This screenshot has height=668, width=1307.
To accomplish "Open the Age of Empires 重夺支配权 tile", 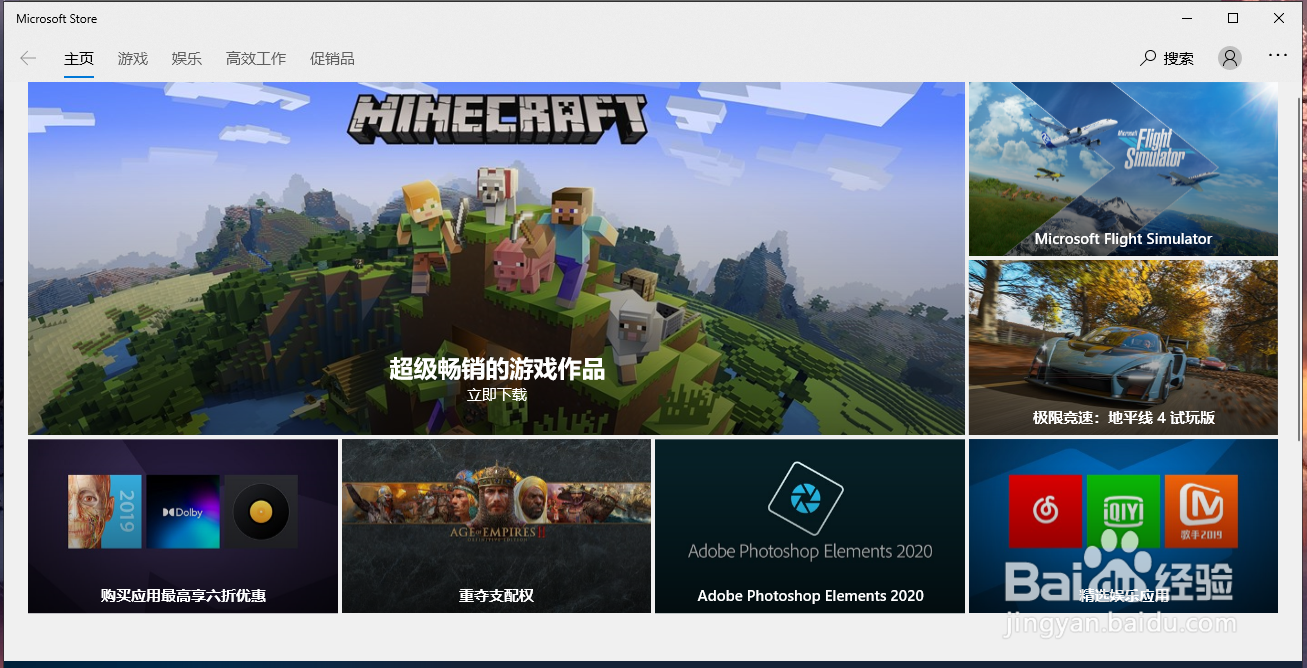I will pyautogui.click(x=496, y=526).
